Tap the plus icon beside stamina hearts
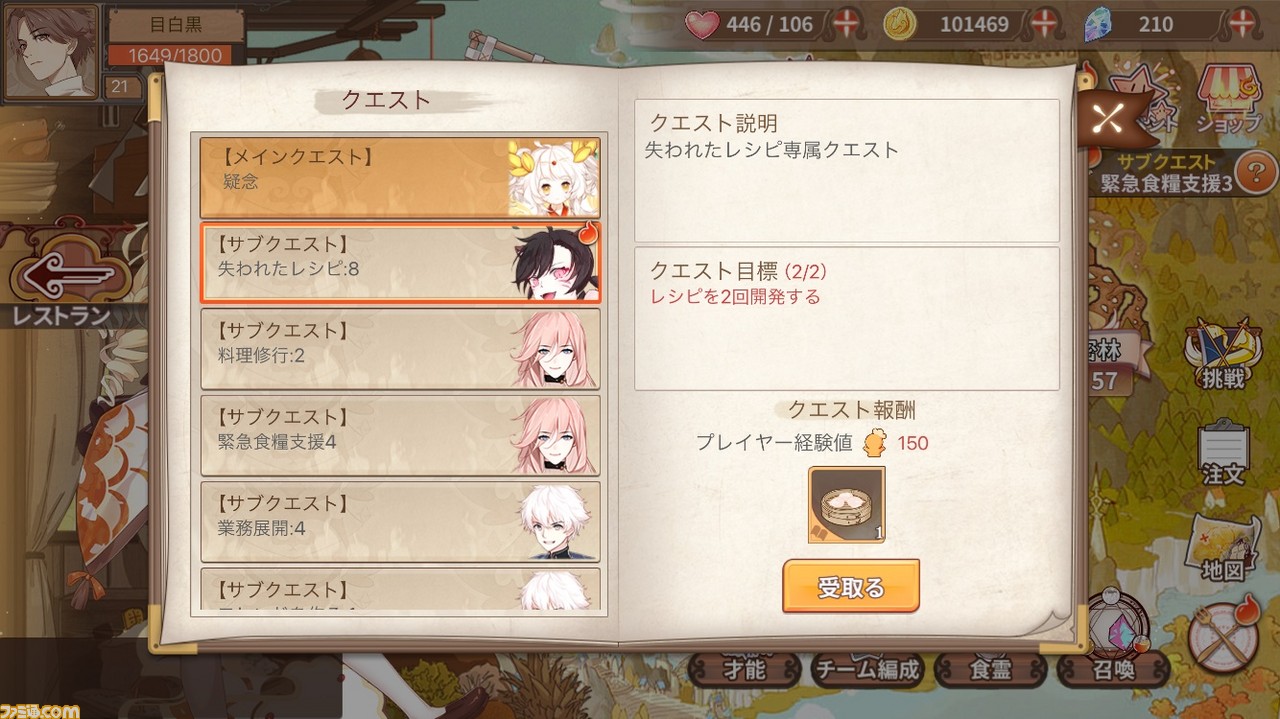Image resolution: width=1280 pixels, height=719 pixels. [x=848, y=24]
